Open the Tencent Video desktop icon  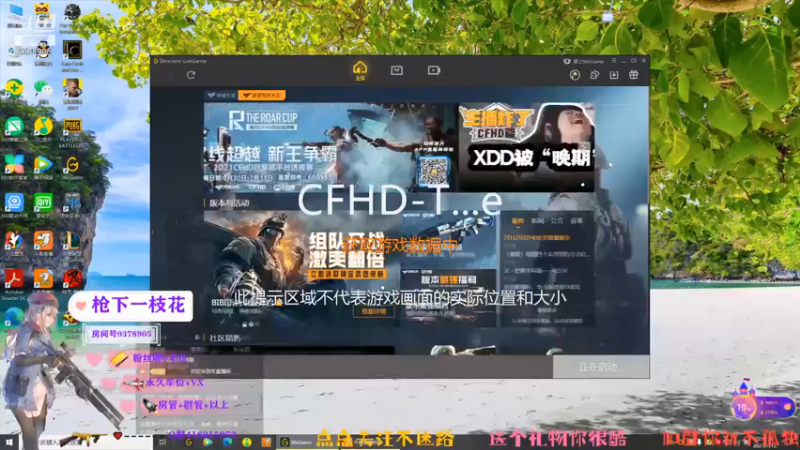(x=43, y=167)
